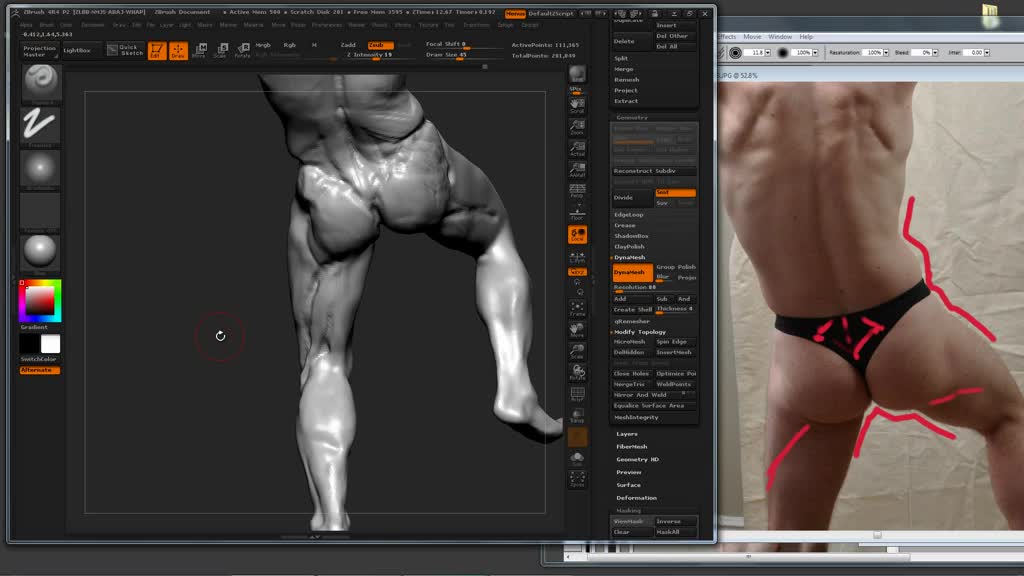Click the orange Menus button
The height and width of the screenshot is (576, 1024).
tap(515, 14)
